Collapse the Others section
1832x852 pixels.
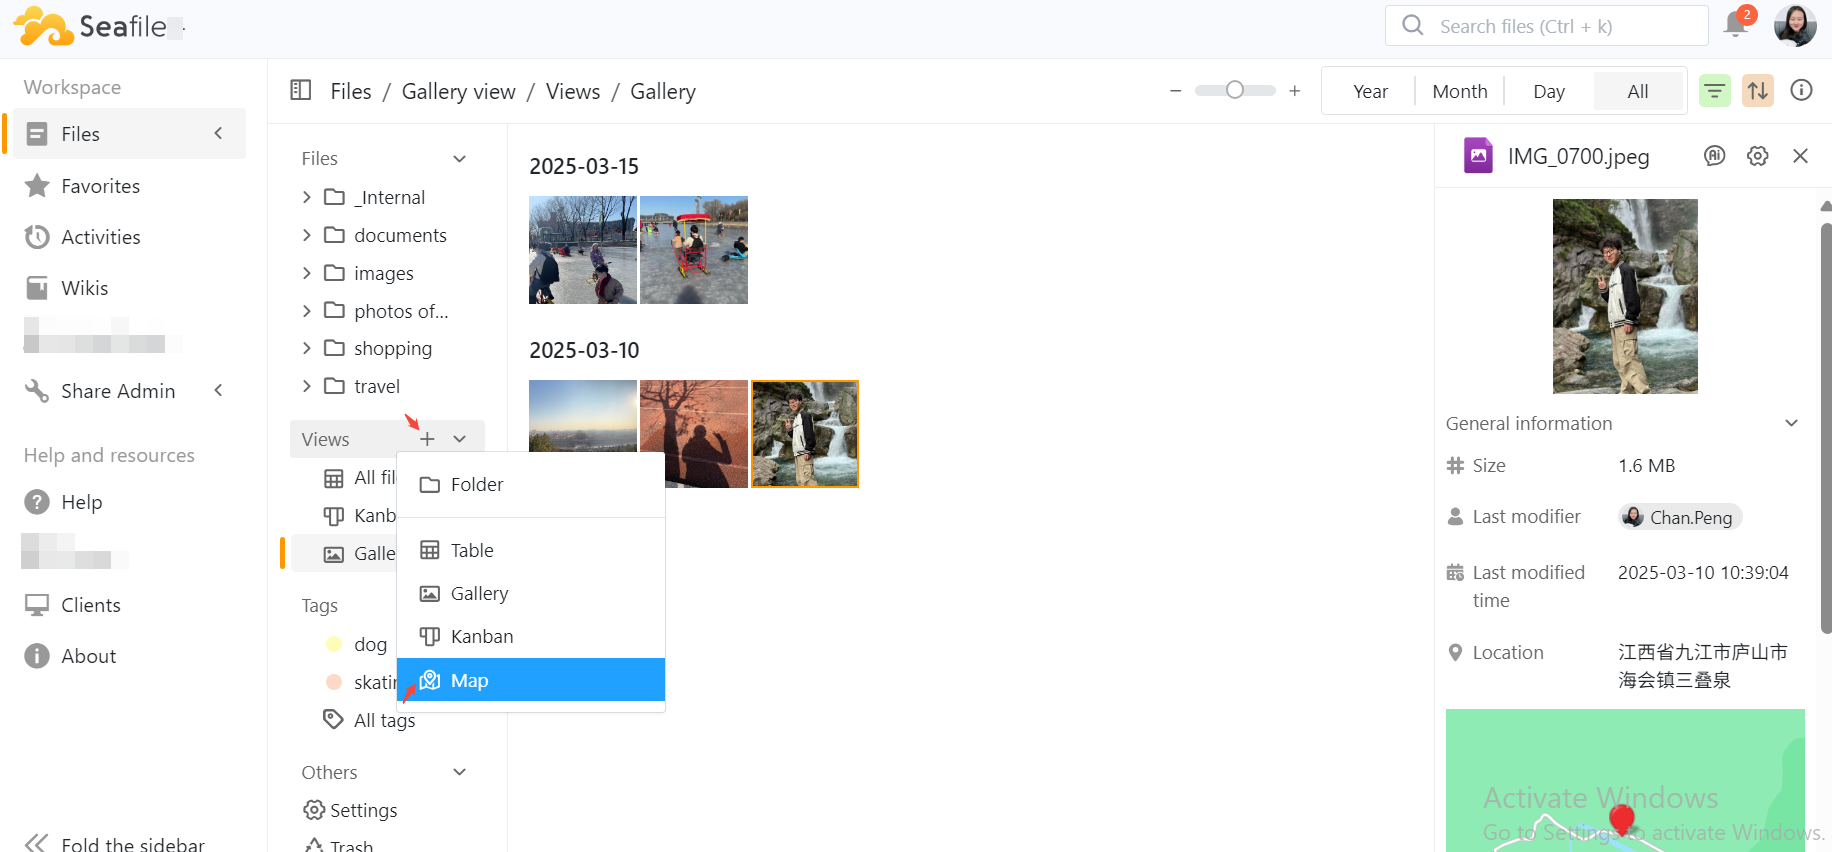click(x=459, y=772)
